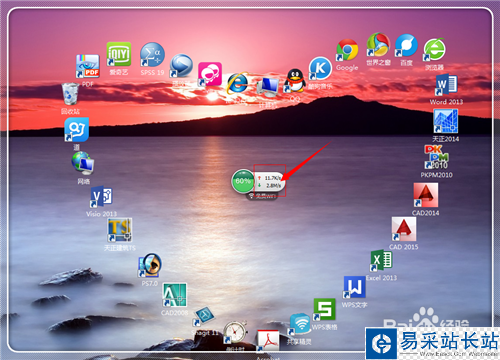Open the 网络 network desktop icon
This screenshot has width=500, height=360.
tap(83, 163)
